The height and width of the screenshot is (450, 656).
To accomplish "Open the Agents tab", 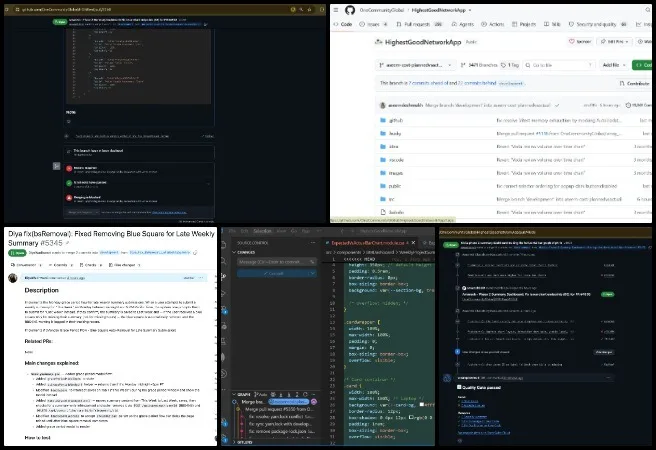I will [x=463, y=24].
